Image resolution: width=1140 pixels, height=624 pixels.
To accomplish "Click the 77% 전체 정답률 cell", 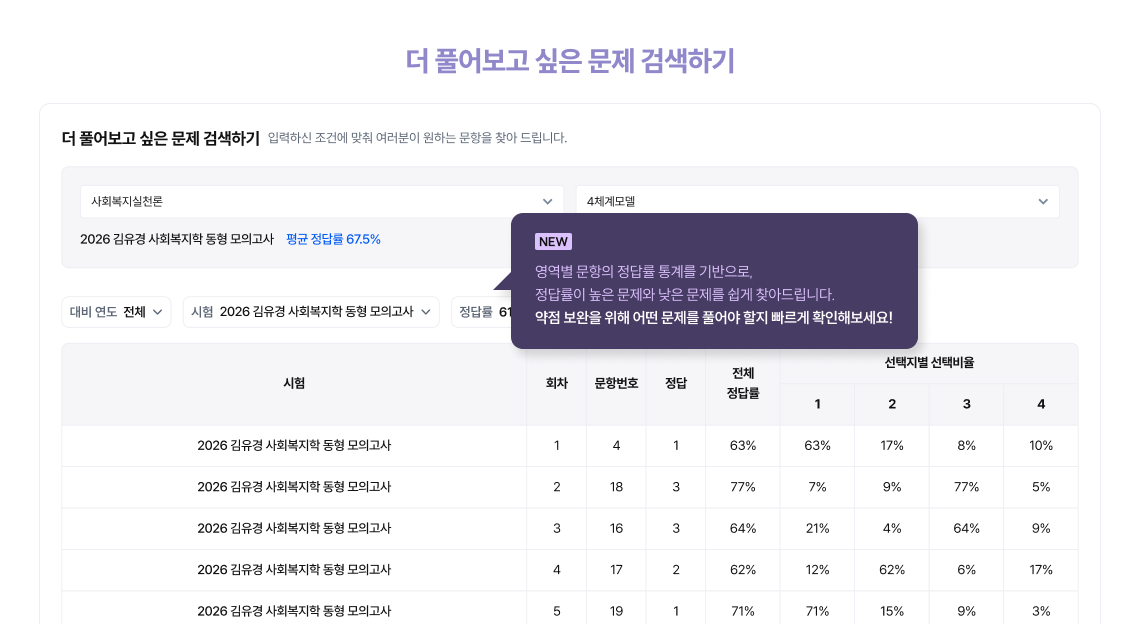I will (x=742, y=487).
